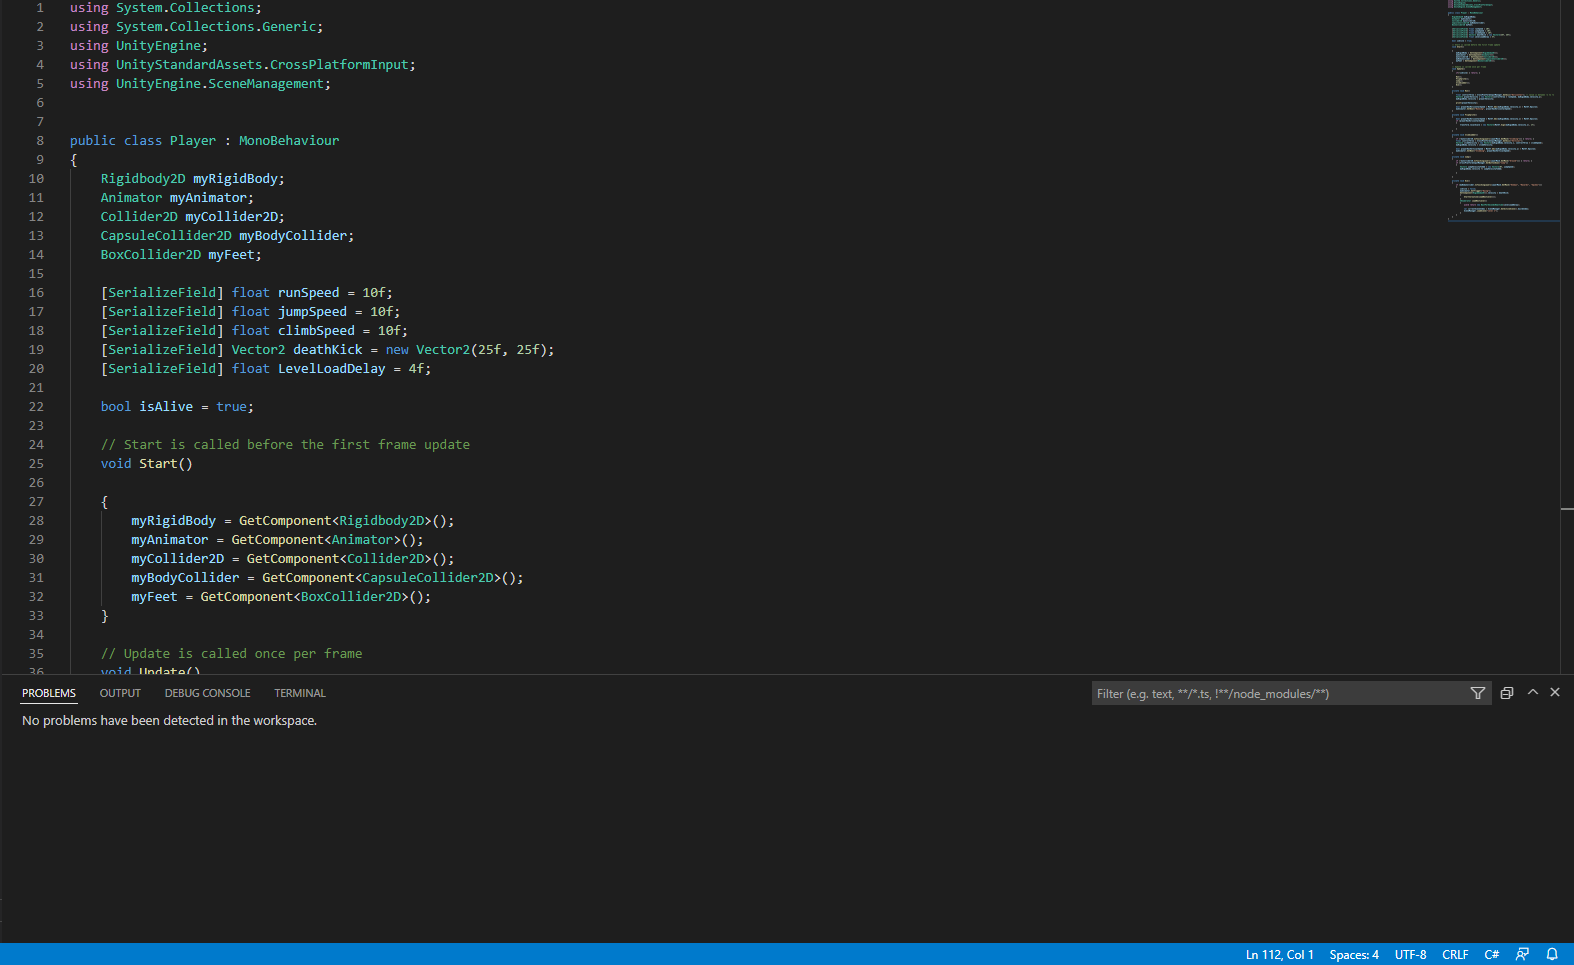Place cursor on the isAlive variable line
This screenshot has height=965, width=1574.
pos(166,407)
